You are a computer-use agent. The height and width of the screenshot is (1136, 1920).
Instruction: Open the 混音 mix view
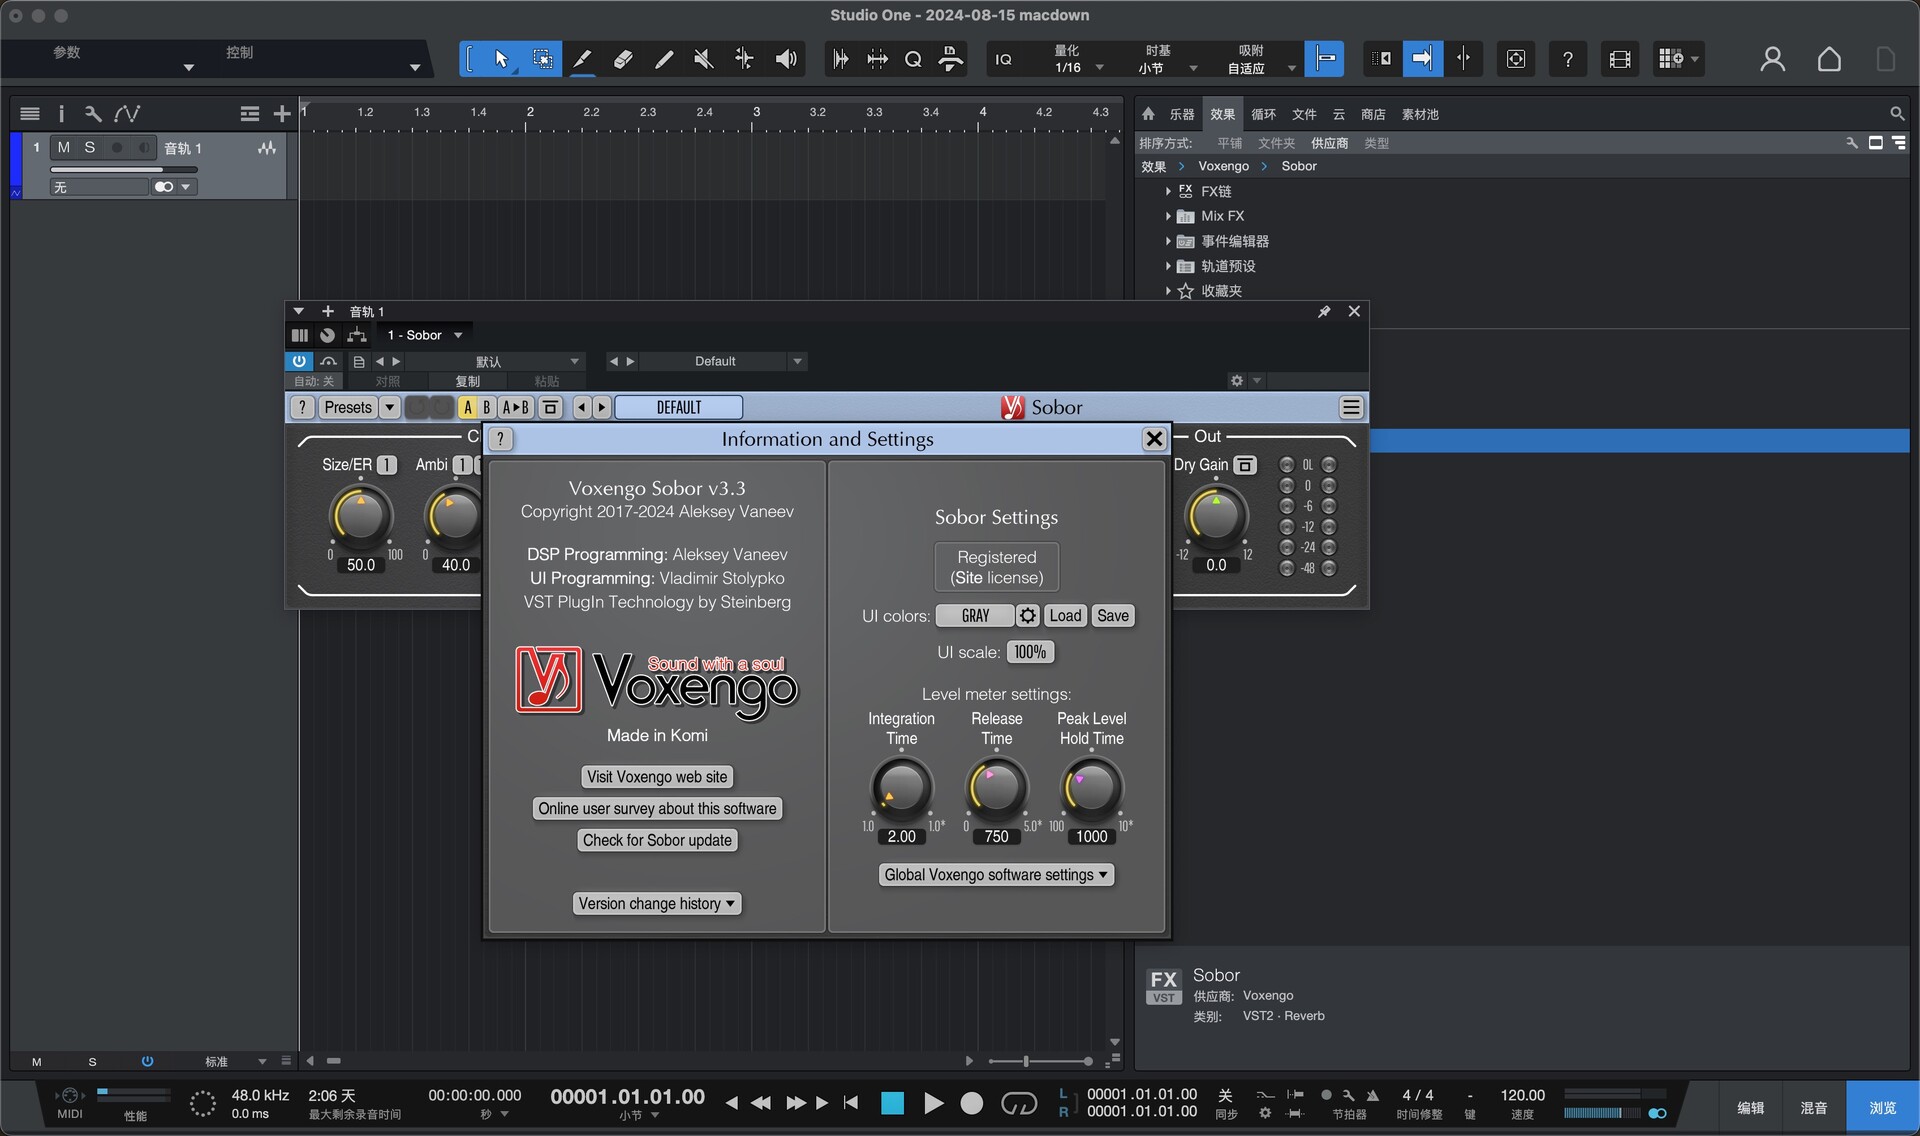pyautogui.click(x=1814, y=1108)
